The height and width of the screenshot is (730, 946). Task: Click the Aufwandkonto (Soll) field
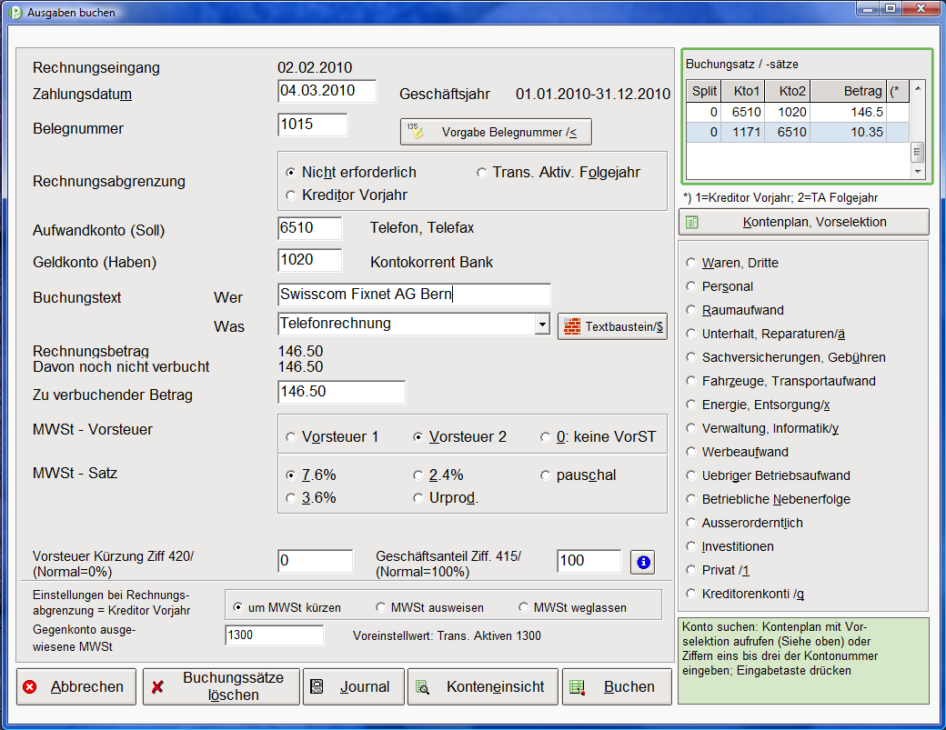coord(310,229)
